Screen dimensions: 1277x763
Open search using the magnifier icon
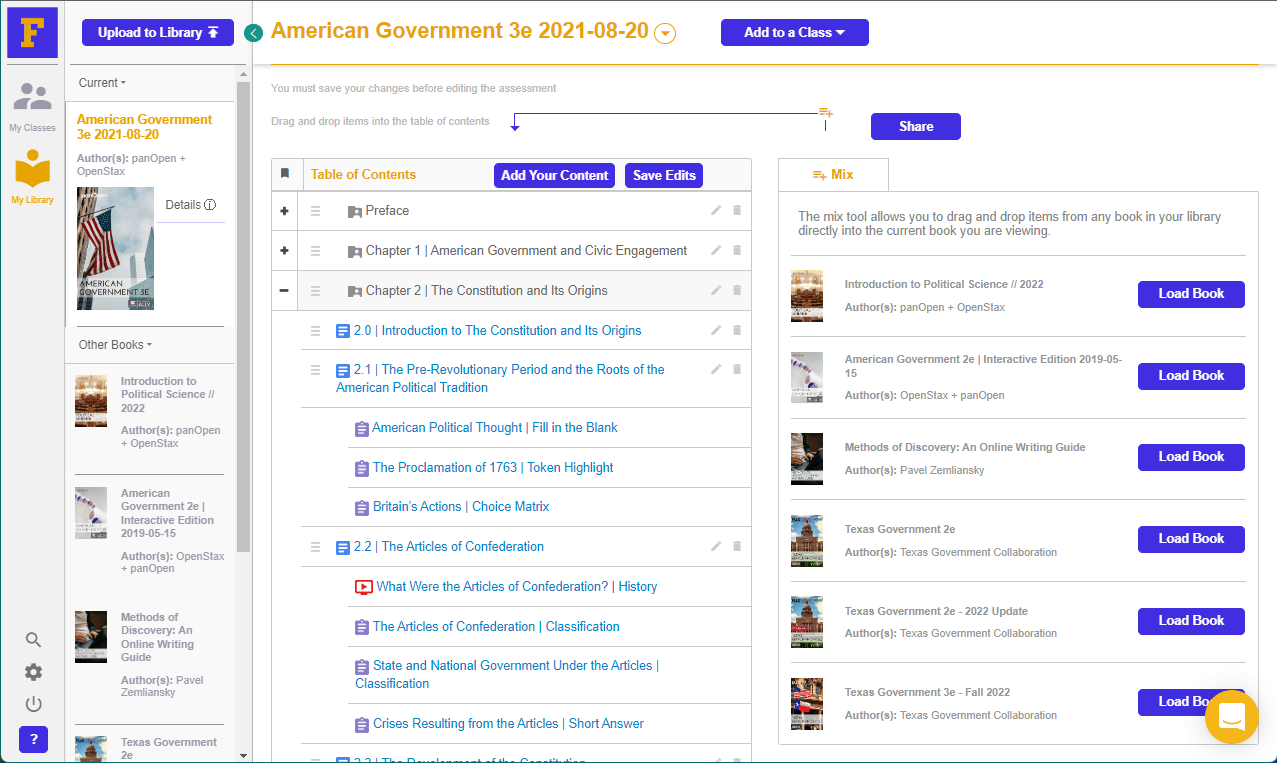tap(33, 640)
